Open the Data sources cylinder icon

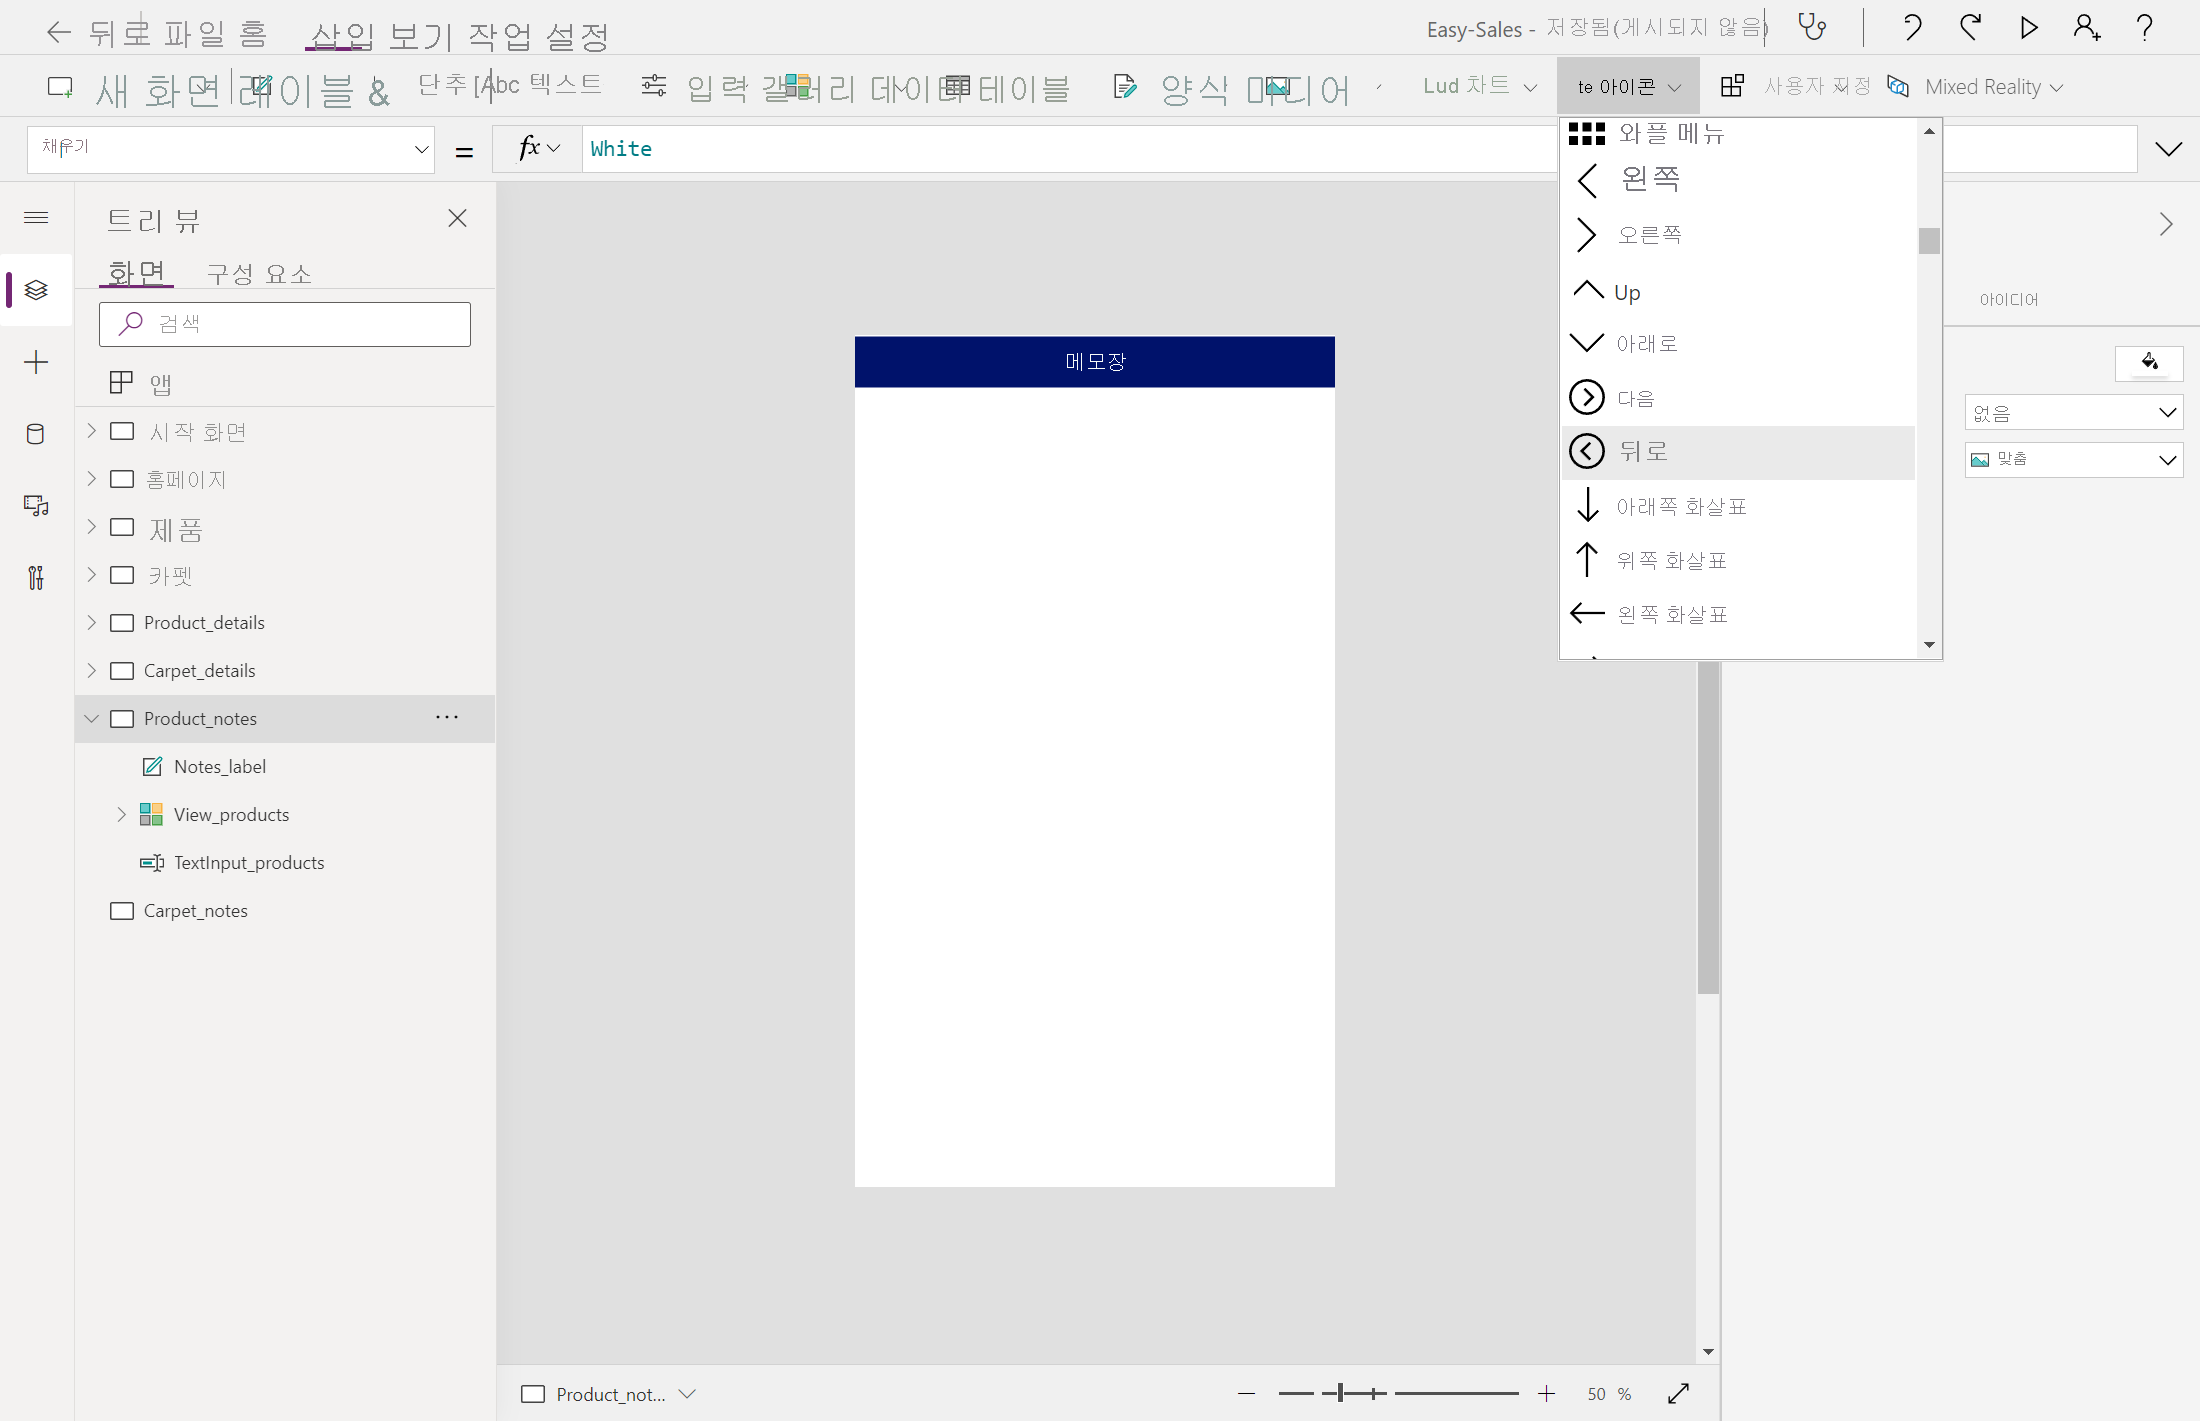[x=36, y=434]
